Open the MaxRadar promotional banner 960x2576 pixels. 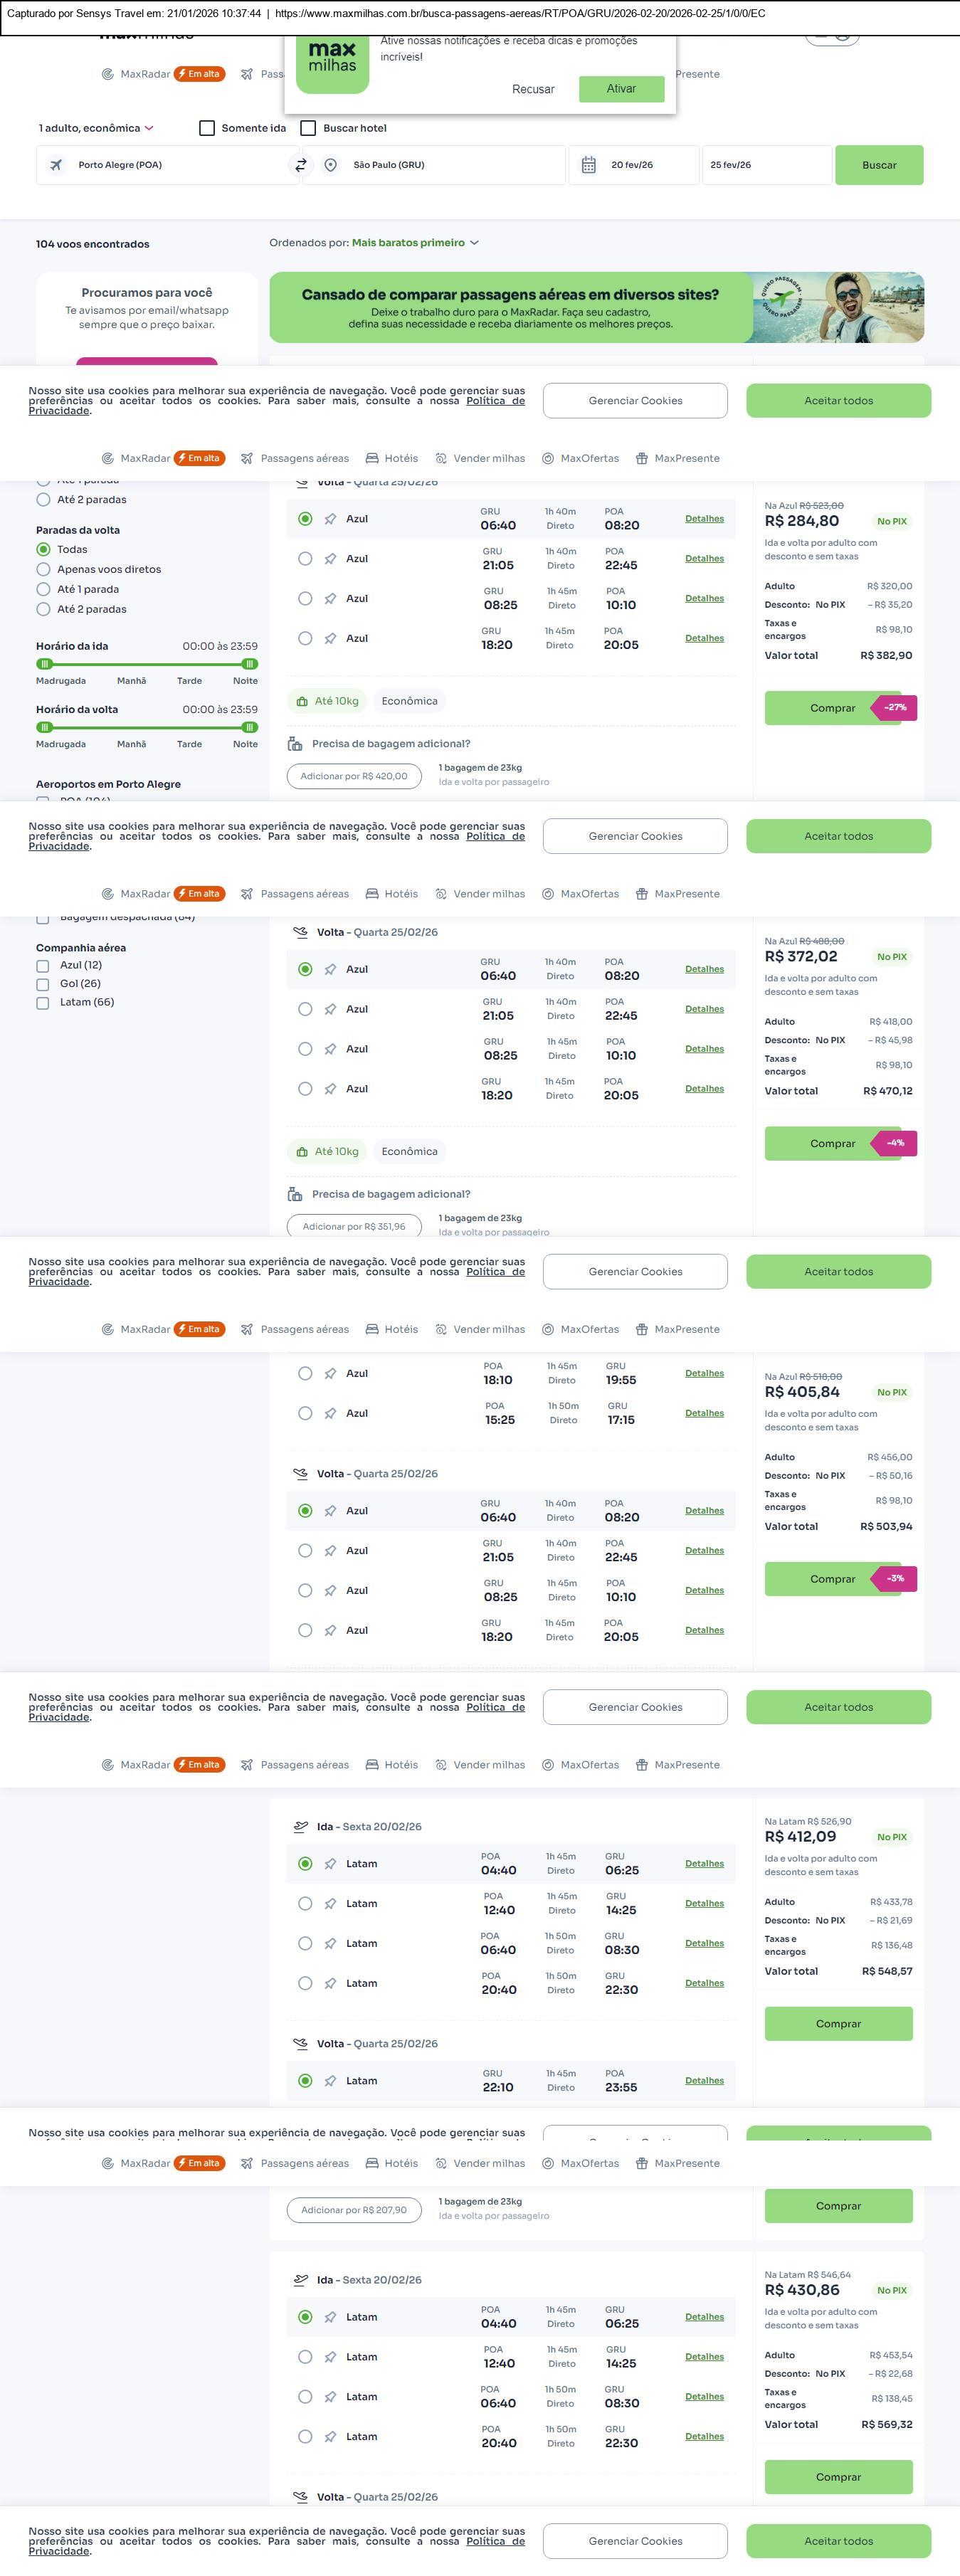point(596,308)
